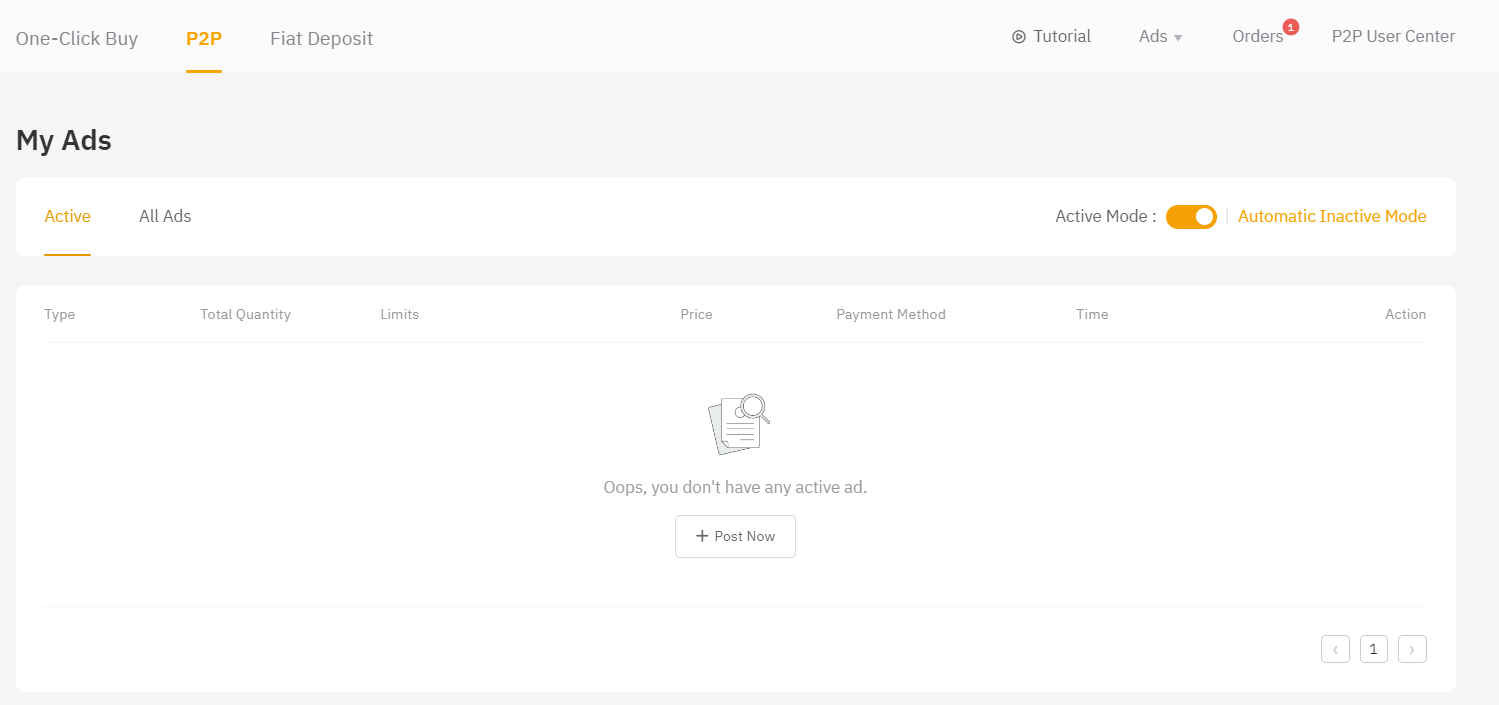Go to the previous page arrow
This screenshot has height=705, width=1499.
(x=1335, y=649)
